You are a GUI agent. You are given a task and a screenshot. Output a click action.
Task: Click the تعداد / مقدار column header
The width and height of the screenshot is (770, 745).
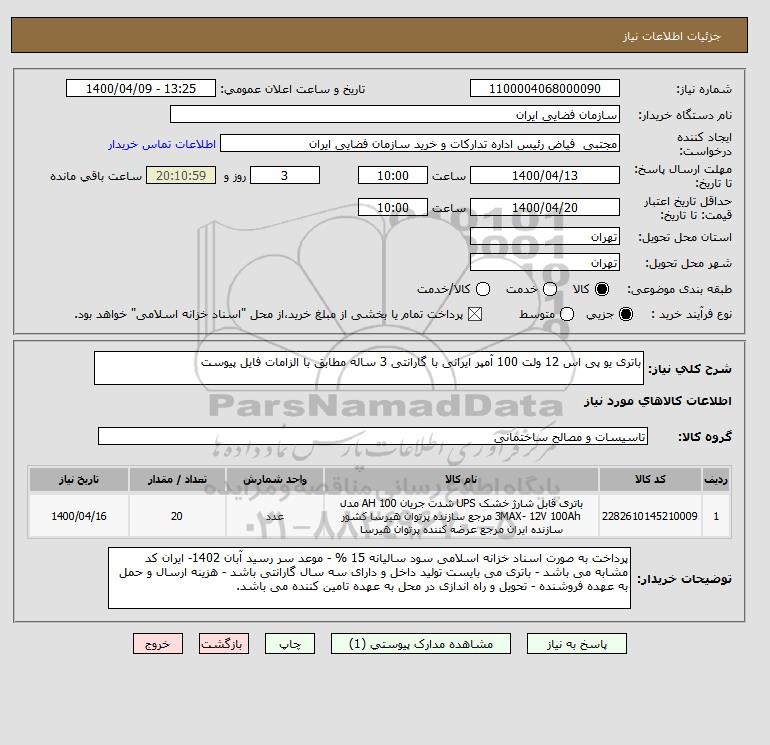(177, 479)
